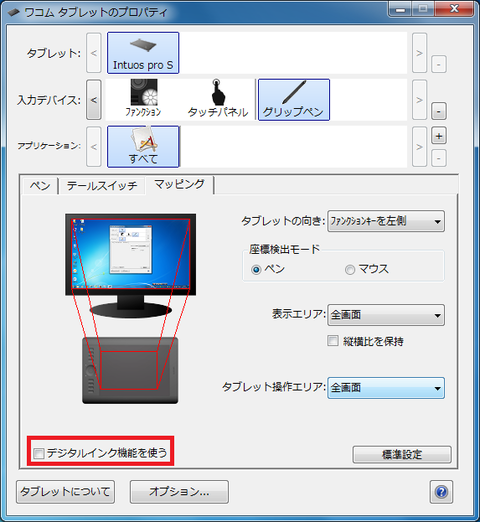
Task: Switch to the テールスイッチ tab
Action: tap(102, 186)
